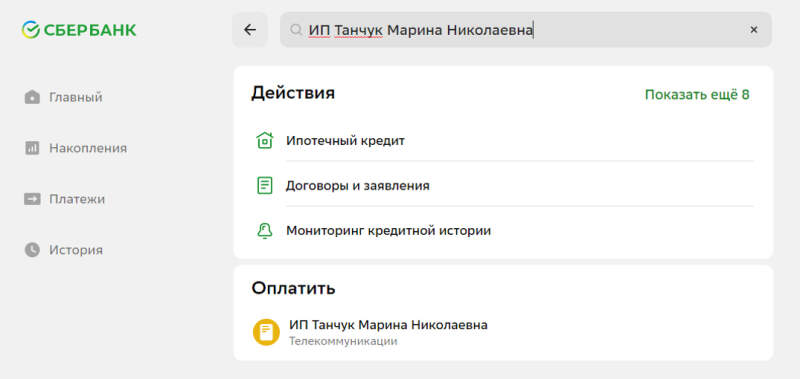Select payee ИП Танчук Марина Николаевна
The image size is (800, 379).
point(388,325)
